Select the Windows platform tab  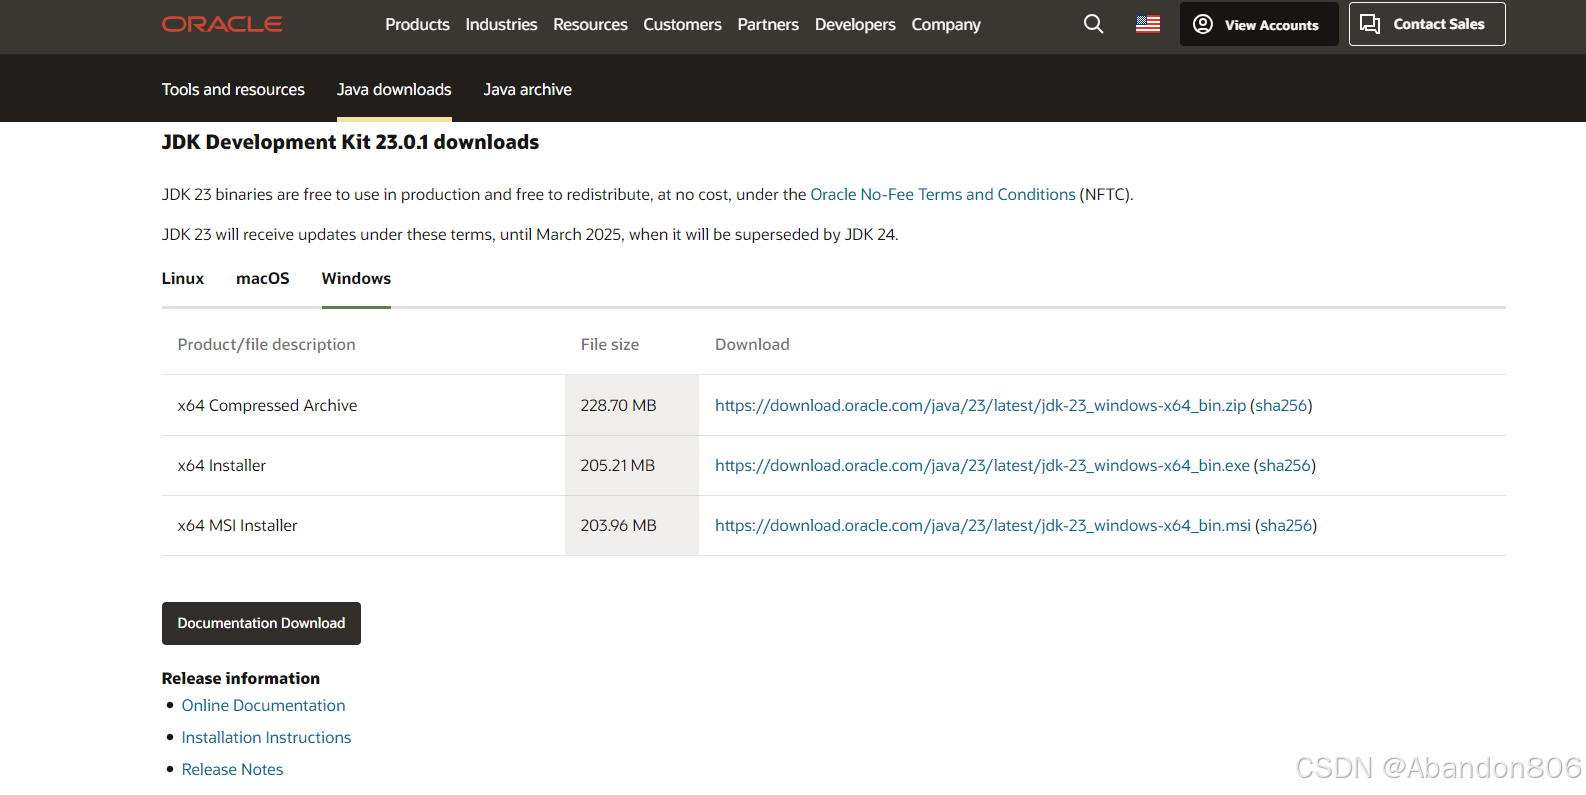coord(356,278)
